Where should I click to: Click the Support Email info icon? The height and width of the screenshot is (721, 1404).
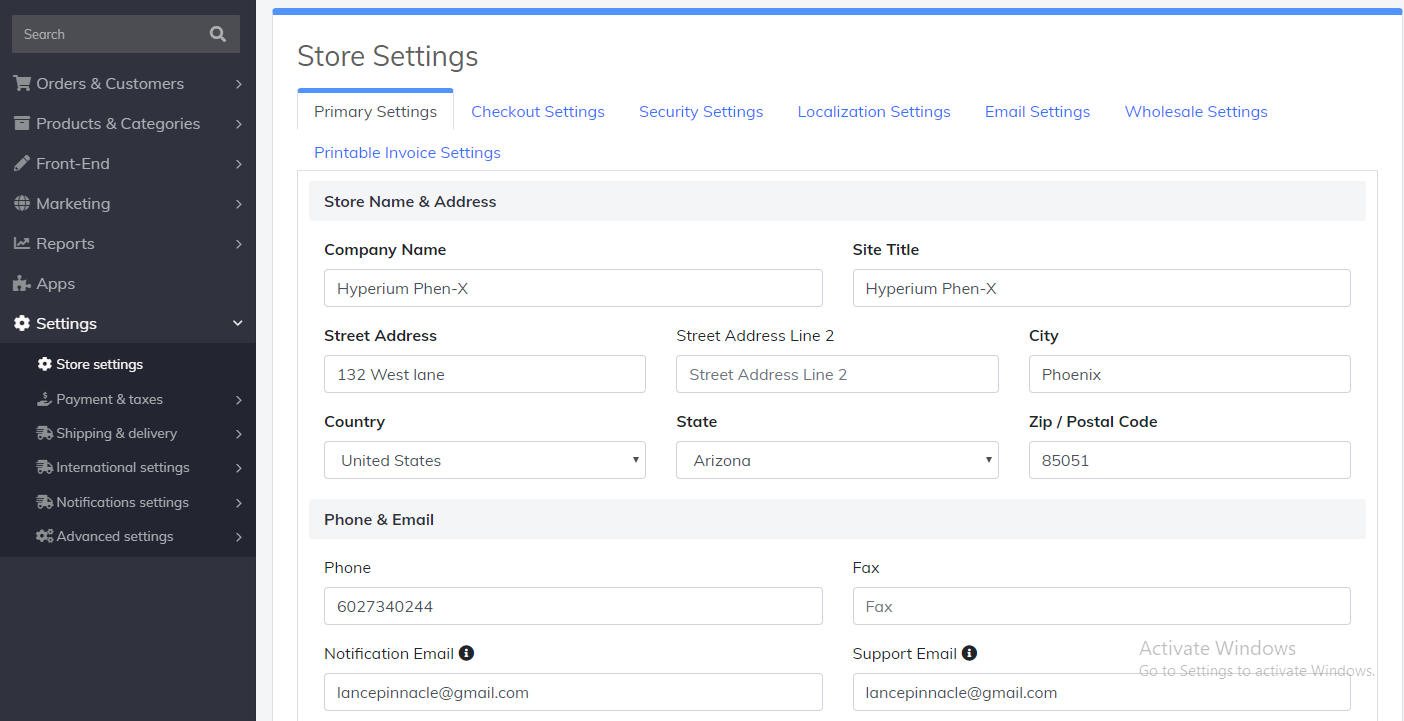click(x=969, y=653)
